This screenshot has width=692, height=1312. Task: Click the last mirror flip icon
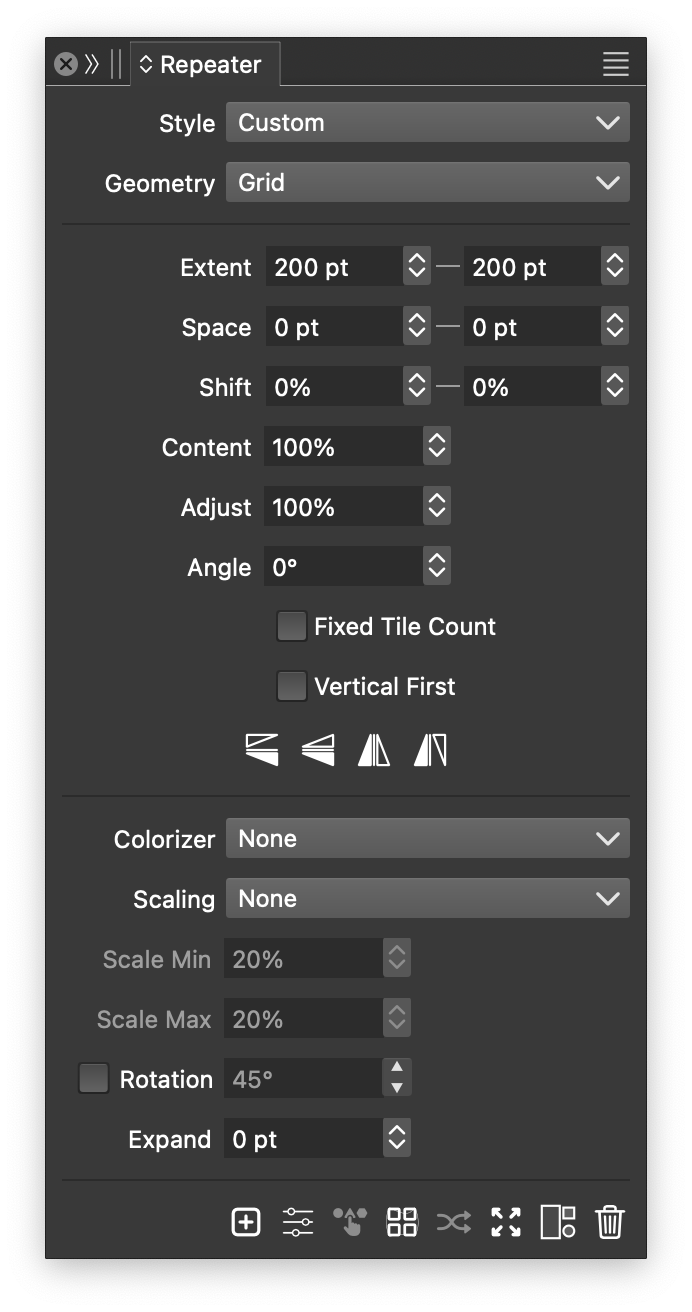coord(430,750)
